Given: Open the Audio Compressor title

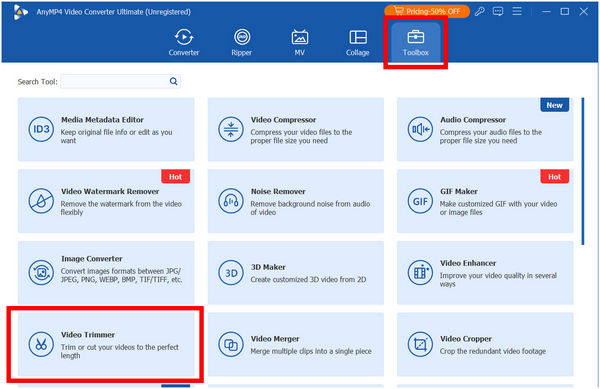Looking at the screenshot, I should (x=473, y=120).
